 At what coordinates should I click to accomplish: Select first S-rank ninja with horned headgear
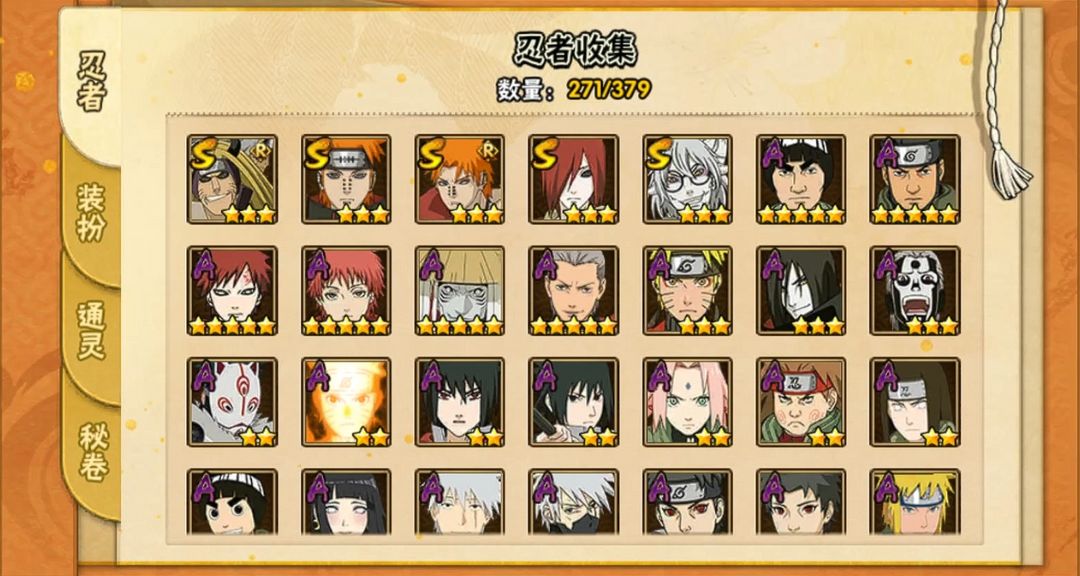pyautogui.click(x=232, y=179)
